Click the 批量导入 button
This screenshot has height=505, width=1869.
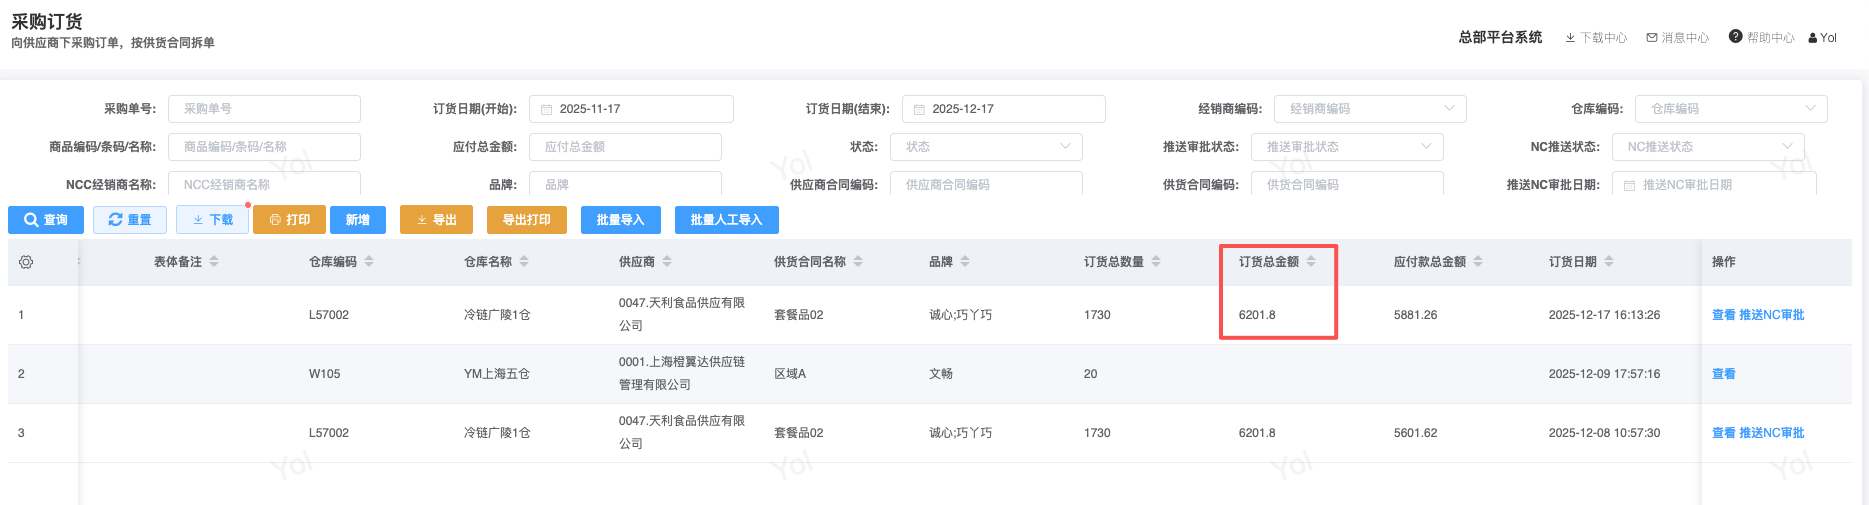(x=620, y=220)
